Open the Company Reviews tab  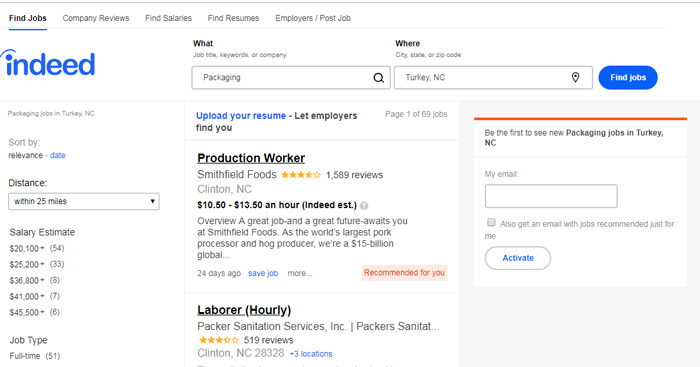pyautogui.click(x=96, y=18)
